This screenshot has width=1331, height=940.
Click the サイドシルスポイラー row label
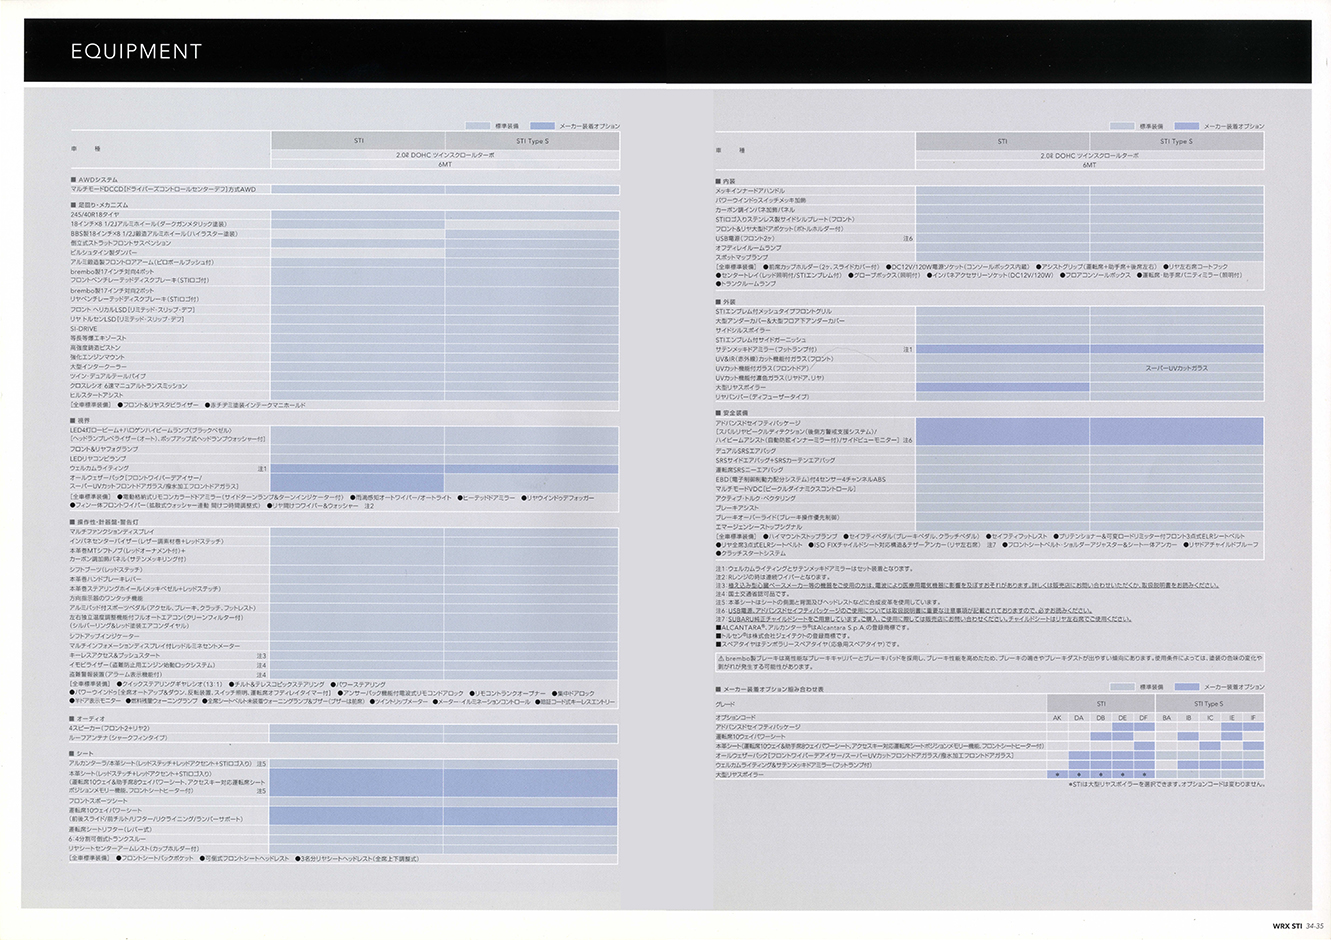point(743,330)
